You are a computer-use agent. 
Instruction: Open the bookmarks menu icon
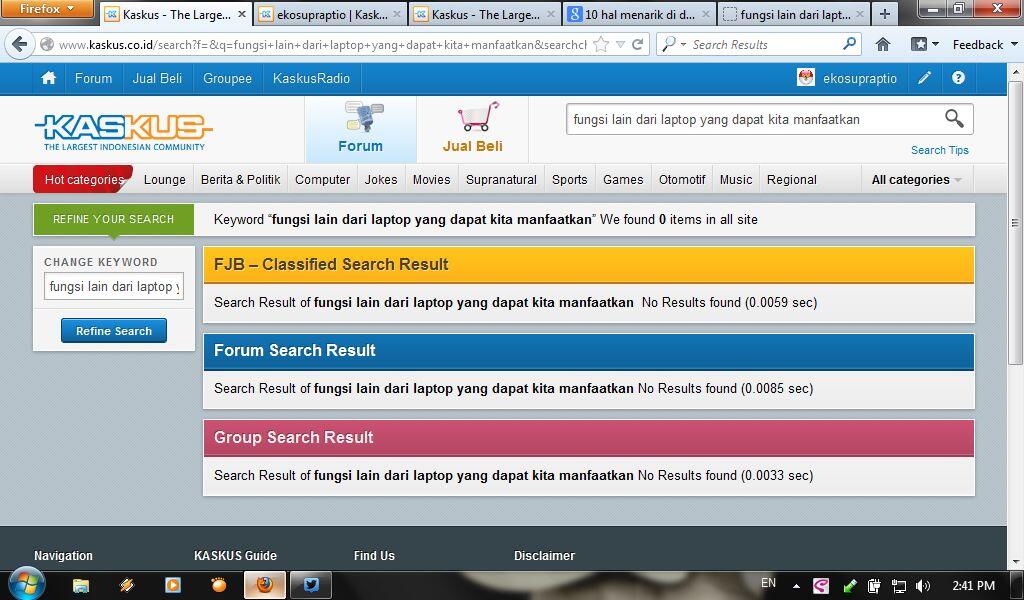coord(924,44)
